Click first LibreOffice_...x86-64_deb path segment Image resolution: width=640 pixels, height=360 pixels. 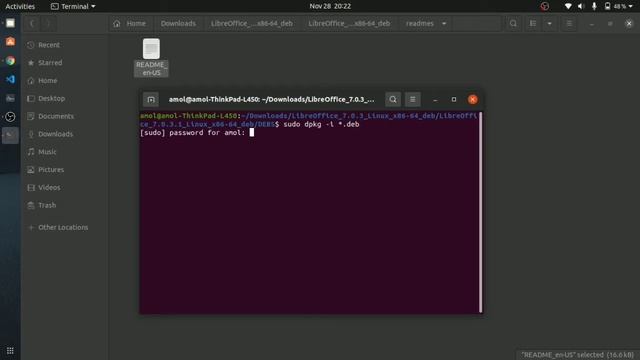point(252,23)
